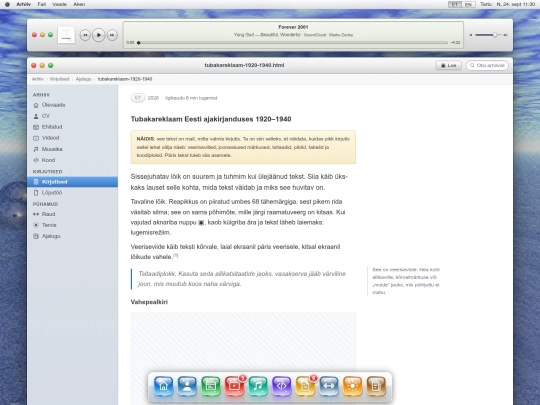Click the track progress bar
Screen dimensions: 540x405
(x=293, y=43)
